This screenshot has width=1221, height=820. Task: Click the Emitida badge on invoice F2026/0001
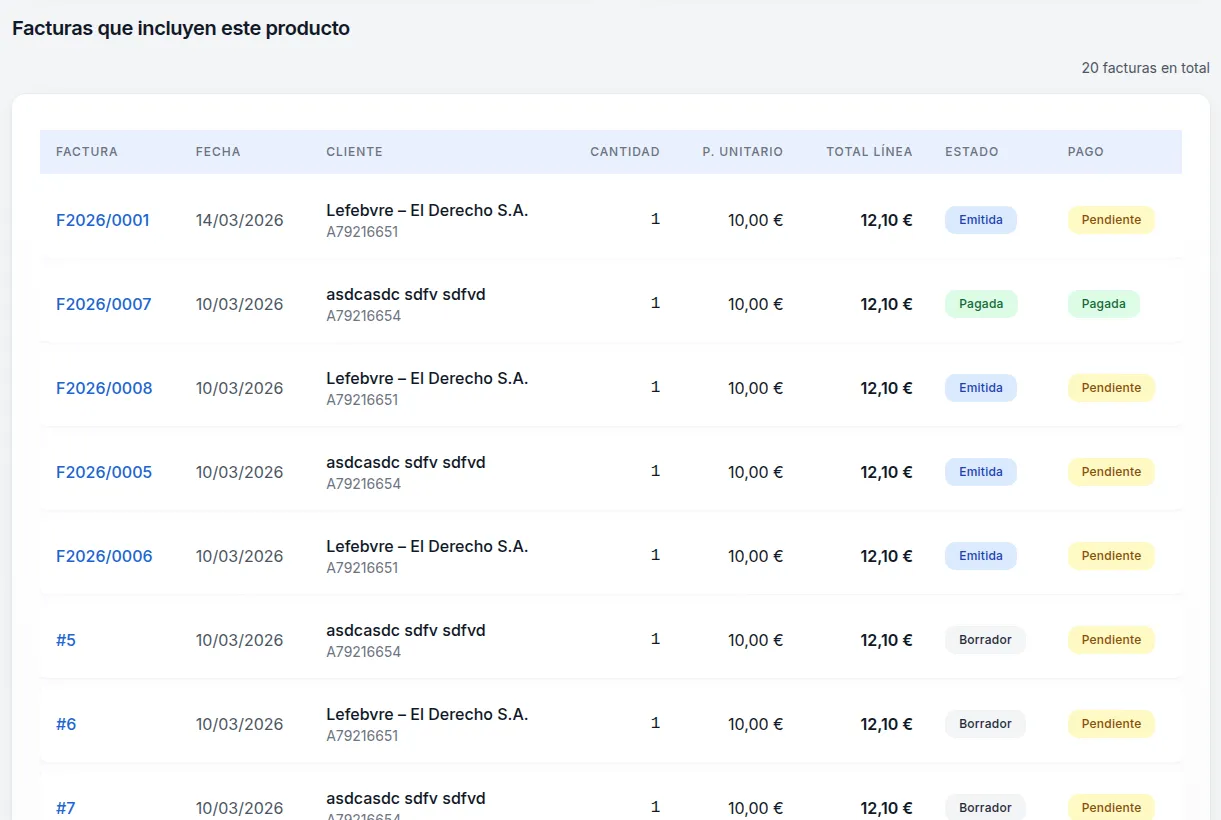click(981, 220)
